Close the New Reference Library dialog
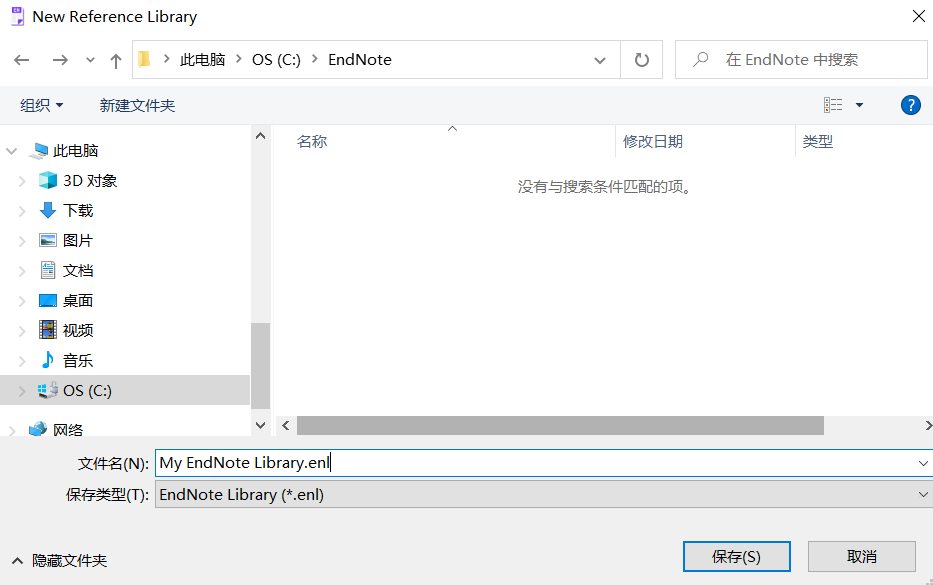Screen dimensions: 933x585 point(919,16)
